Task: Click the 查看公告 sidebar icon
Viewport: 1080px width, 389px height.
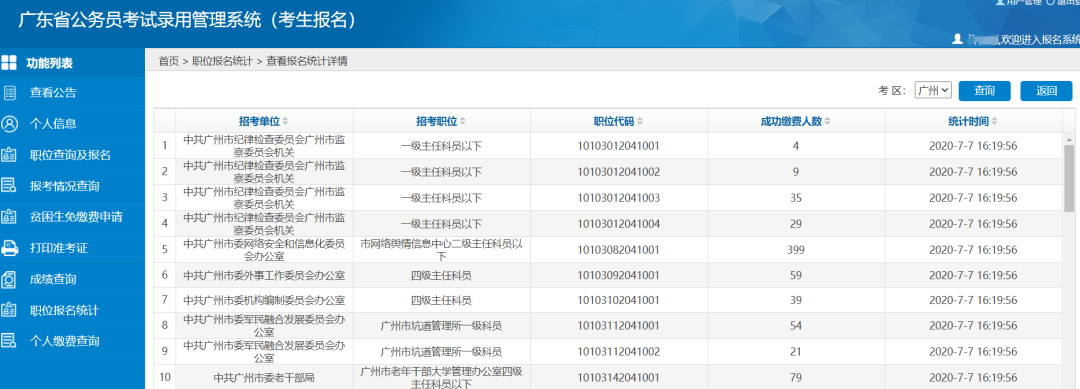Action: [x=10, y=93]
